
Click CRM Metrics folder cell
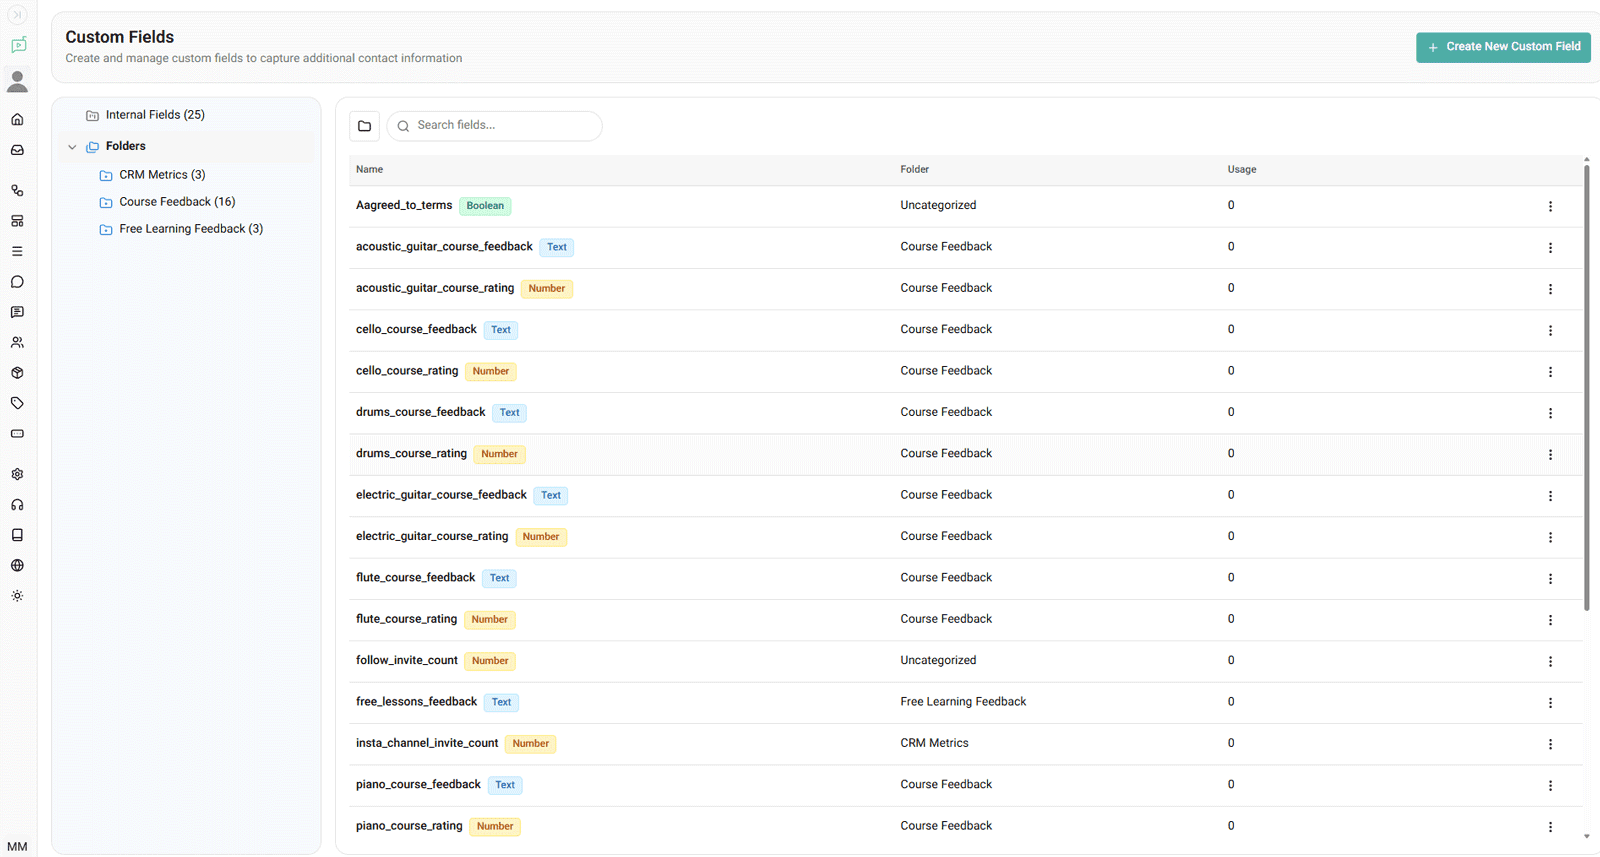(934, 743)
